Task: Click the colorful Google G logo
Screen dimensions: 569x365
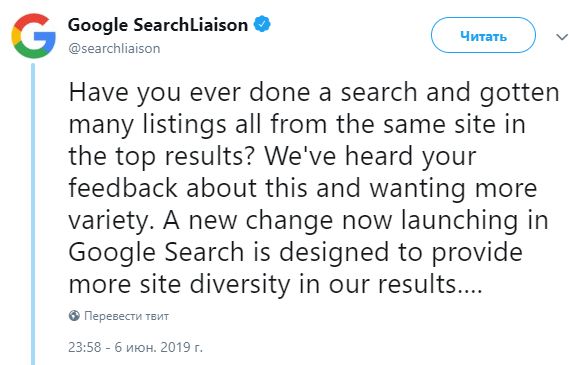Action: click(33, 36)
